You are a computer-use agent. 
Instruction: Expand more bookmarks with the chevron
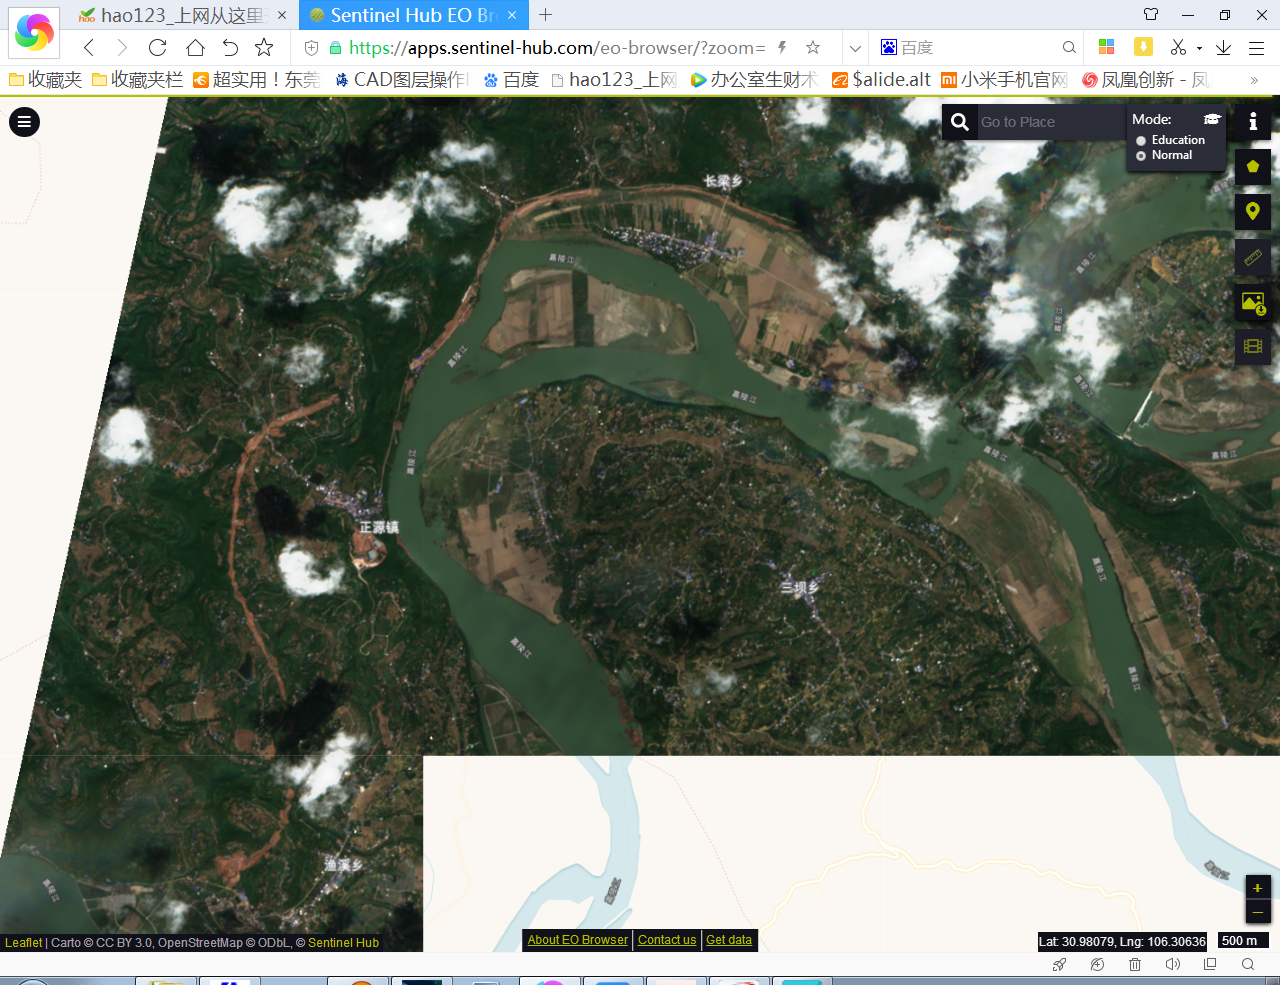[1254, 80]
